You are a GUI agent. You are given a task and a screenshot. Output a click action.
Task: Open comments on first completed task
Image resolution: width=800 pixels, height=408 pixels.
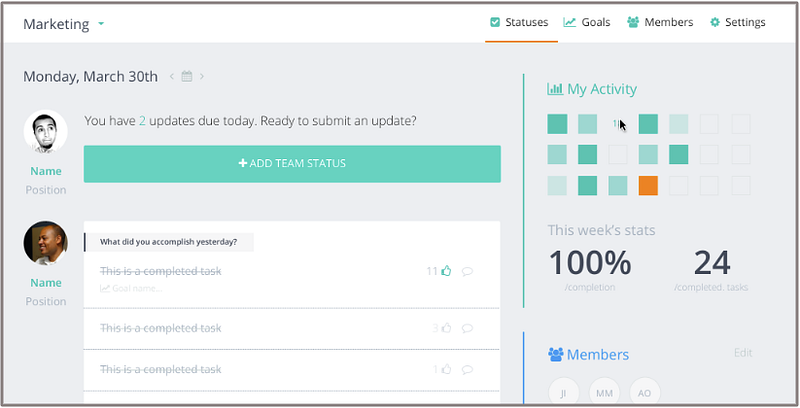(467, 271)
